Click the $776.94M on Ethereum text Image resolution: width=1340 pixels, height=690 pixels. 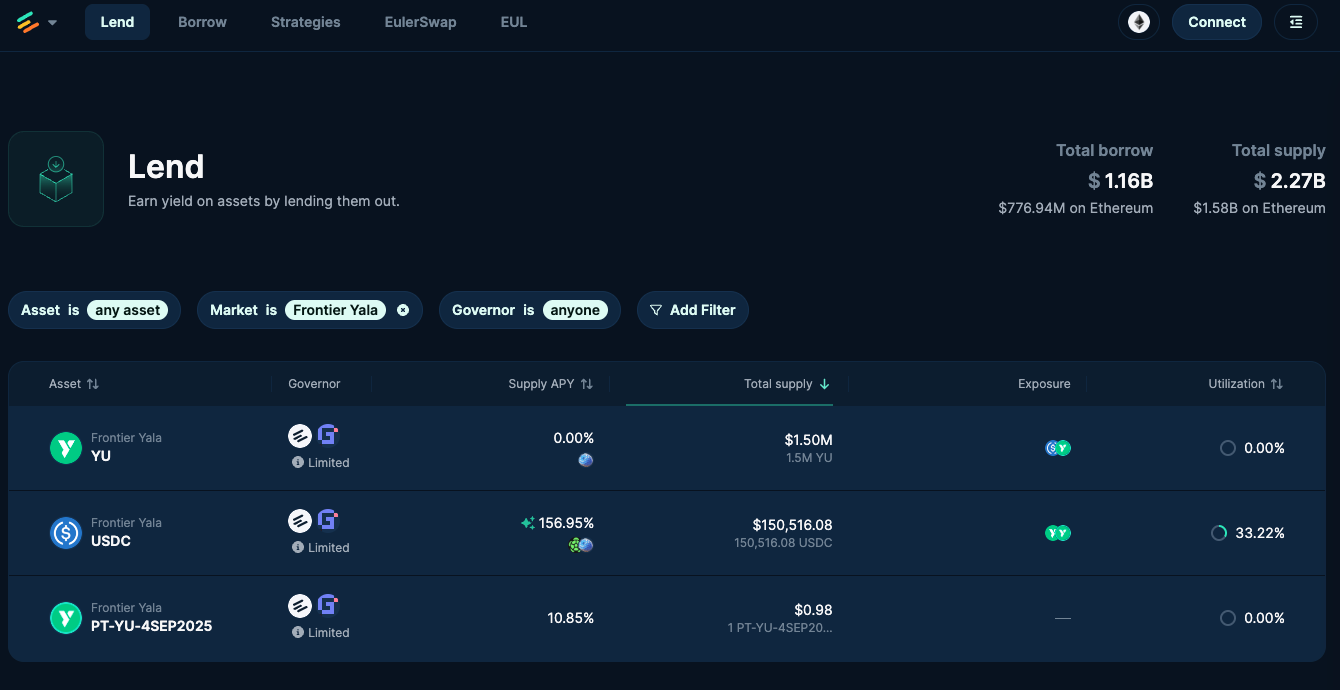(1075, 208)
